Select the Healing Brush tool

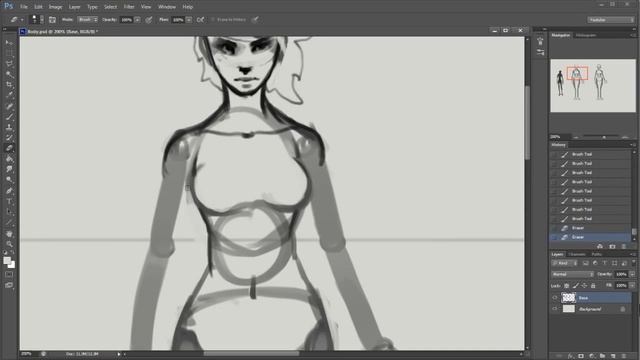(x=9, y=106)
